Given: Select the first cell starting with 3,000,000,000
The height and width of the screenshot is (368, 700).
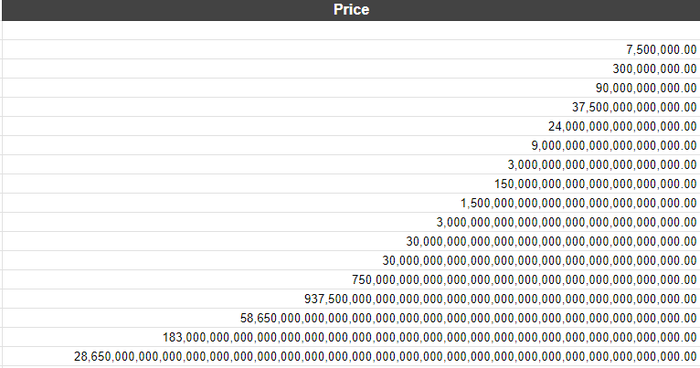Looking at the screenshot, I should pyautogui.click(x=351, y=164).
